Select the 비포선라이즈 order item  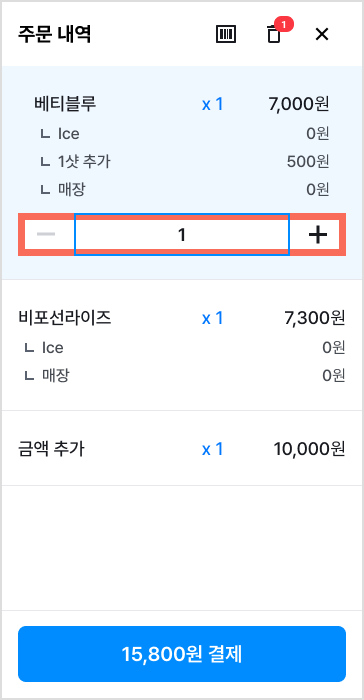click(182, 346)
